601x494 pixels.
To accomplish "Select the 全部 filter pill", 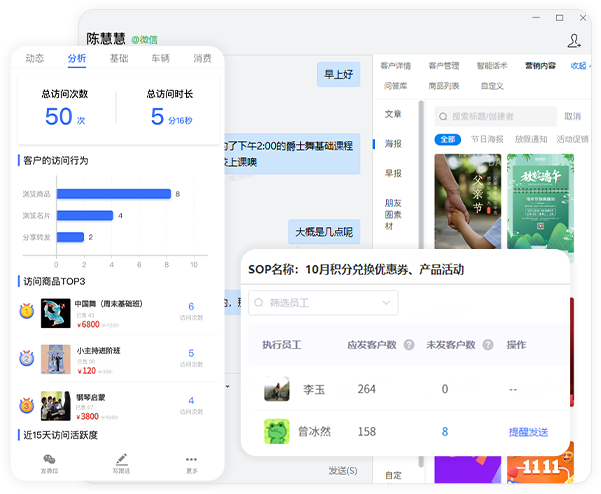I will pyautogui.click(x=448, y=140).
